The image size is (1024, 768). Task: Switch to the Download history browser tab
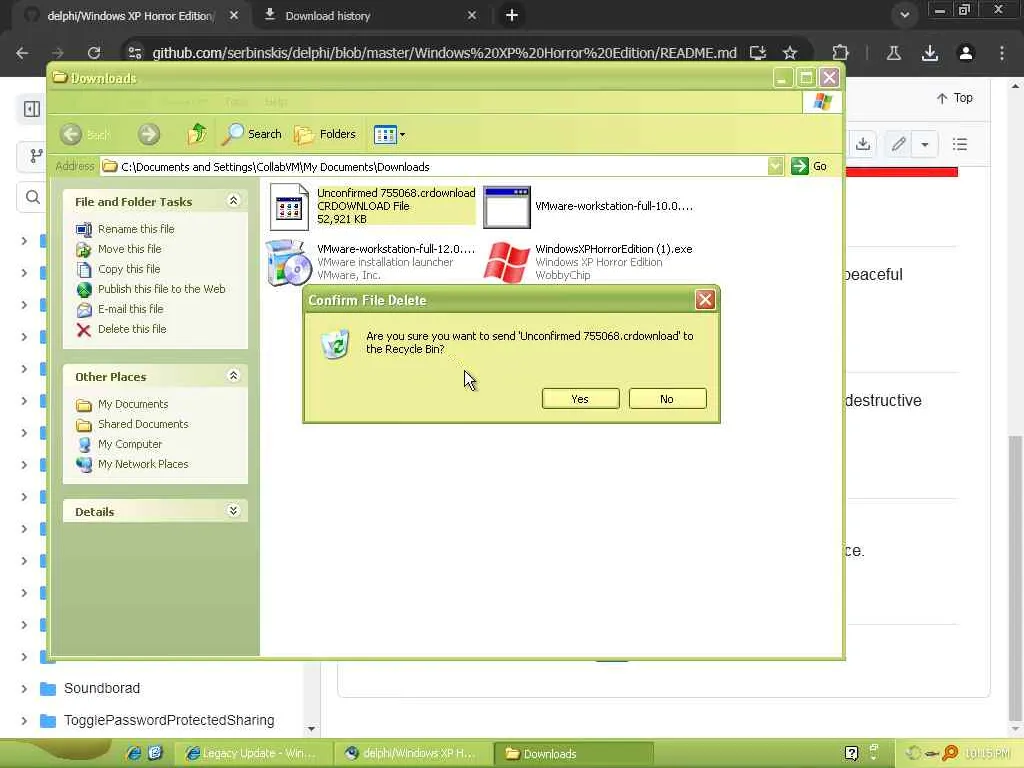pyautogui.click(x=327, y=16)
